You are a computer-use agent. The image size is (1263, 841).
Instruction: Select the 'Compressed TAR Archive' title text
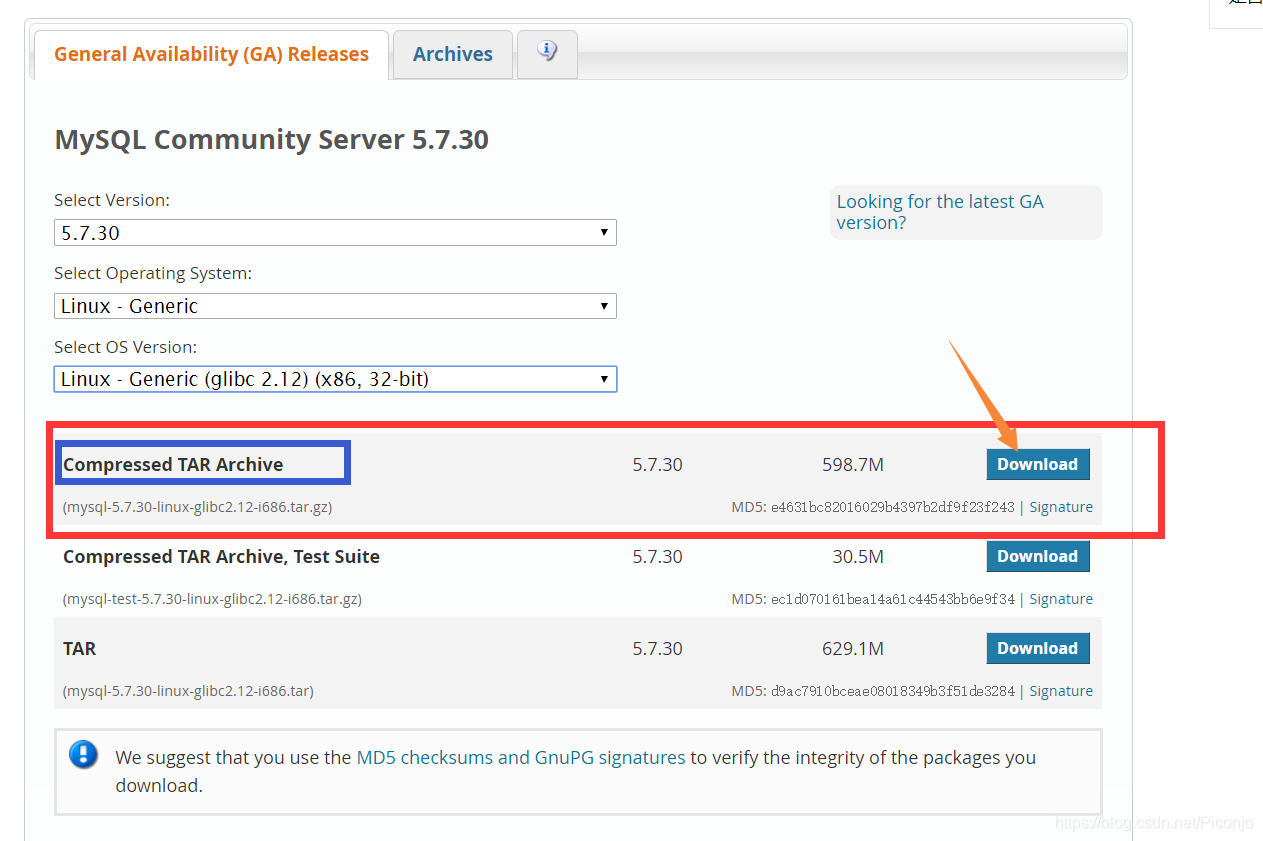(x=173, y=464)
